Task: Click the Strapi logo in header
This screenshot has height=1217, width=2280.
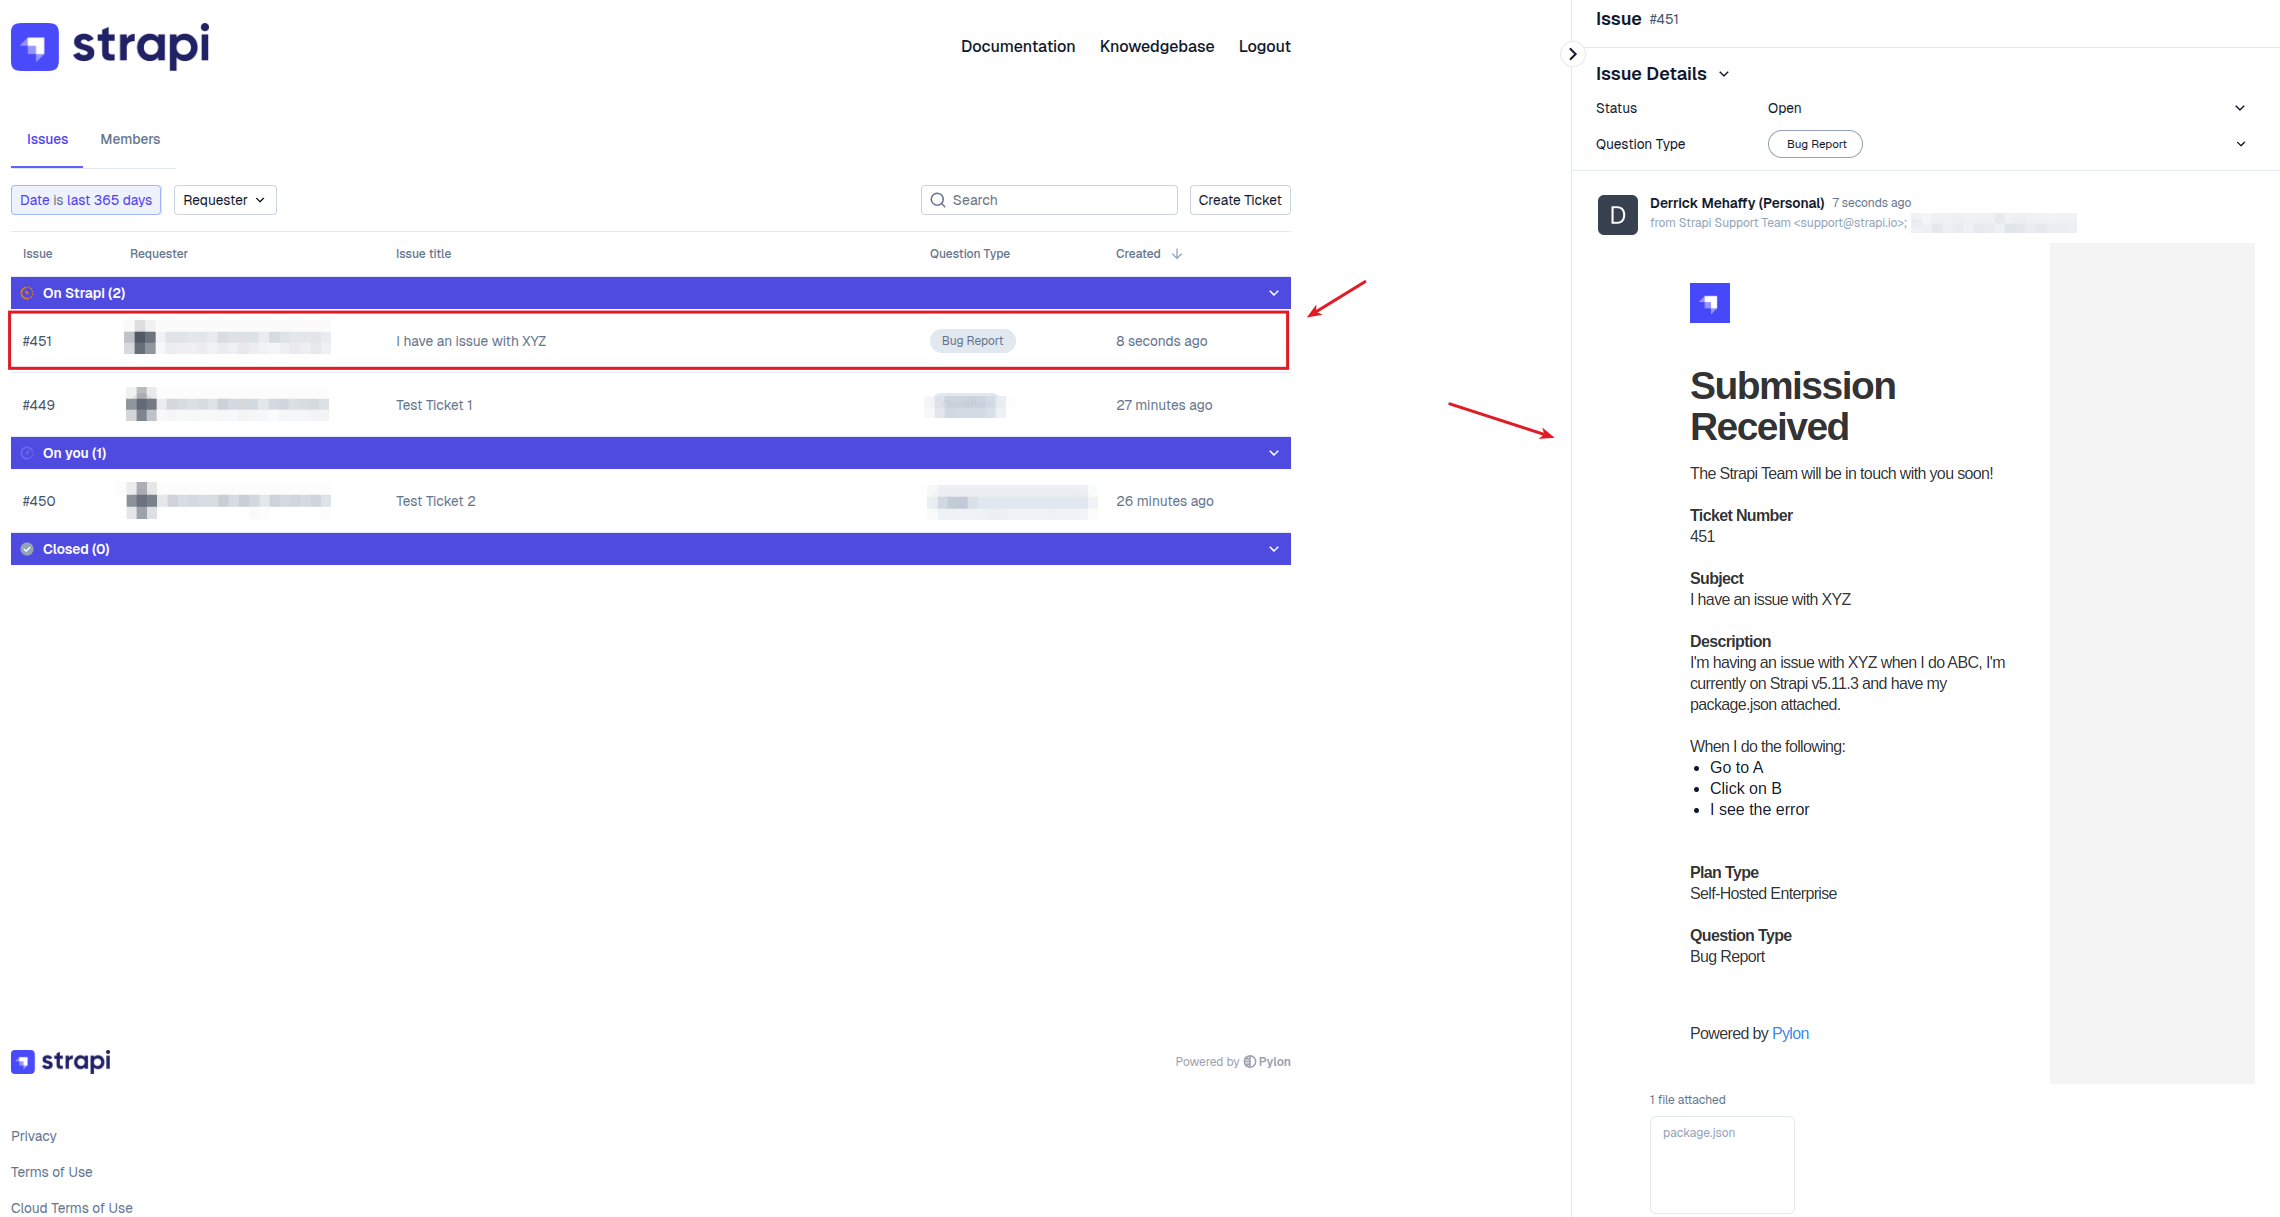Action: pos(110,46)
